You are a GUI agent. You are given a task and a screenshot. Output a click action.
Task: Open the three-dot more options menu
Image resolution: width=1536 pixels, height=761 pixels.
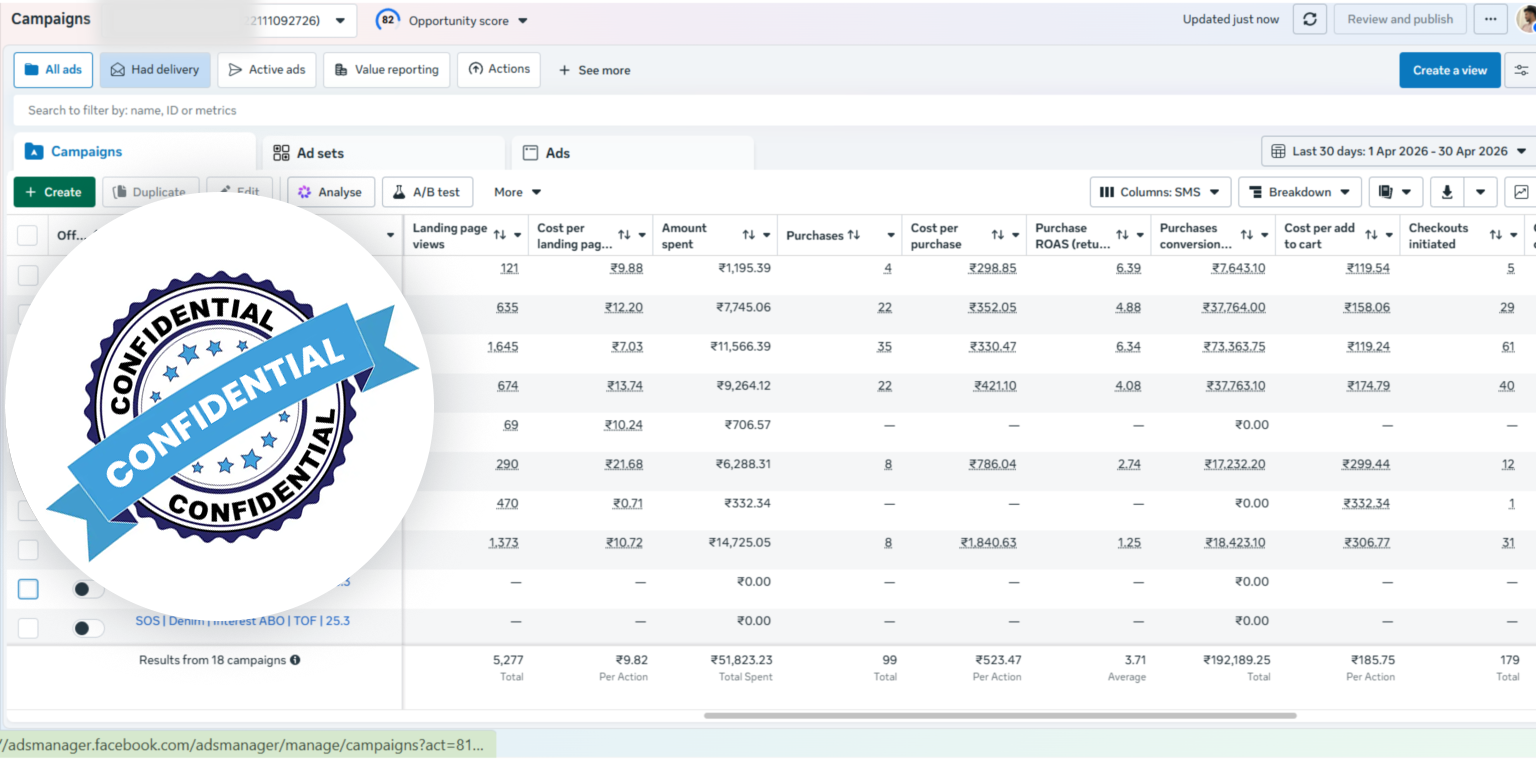(x=1490, y=19)
